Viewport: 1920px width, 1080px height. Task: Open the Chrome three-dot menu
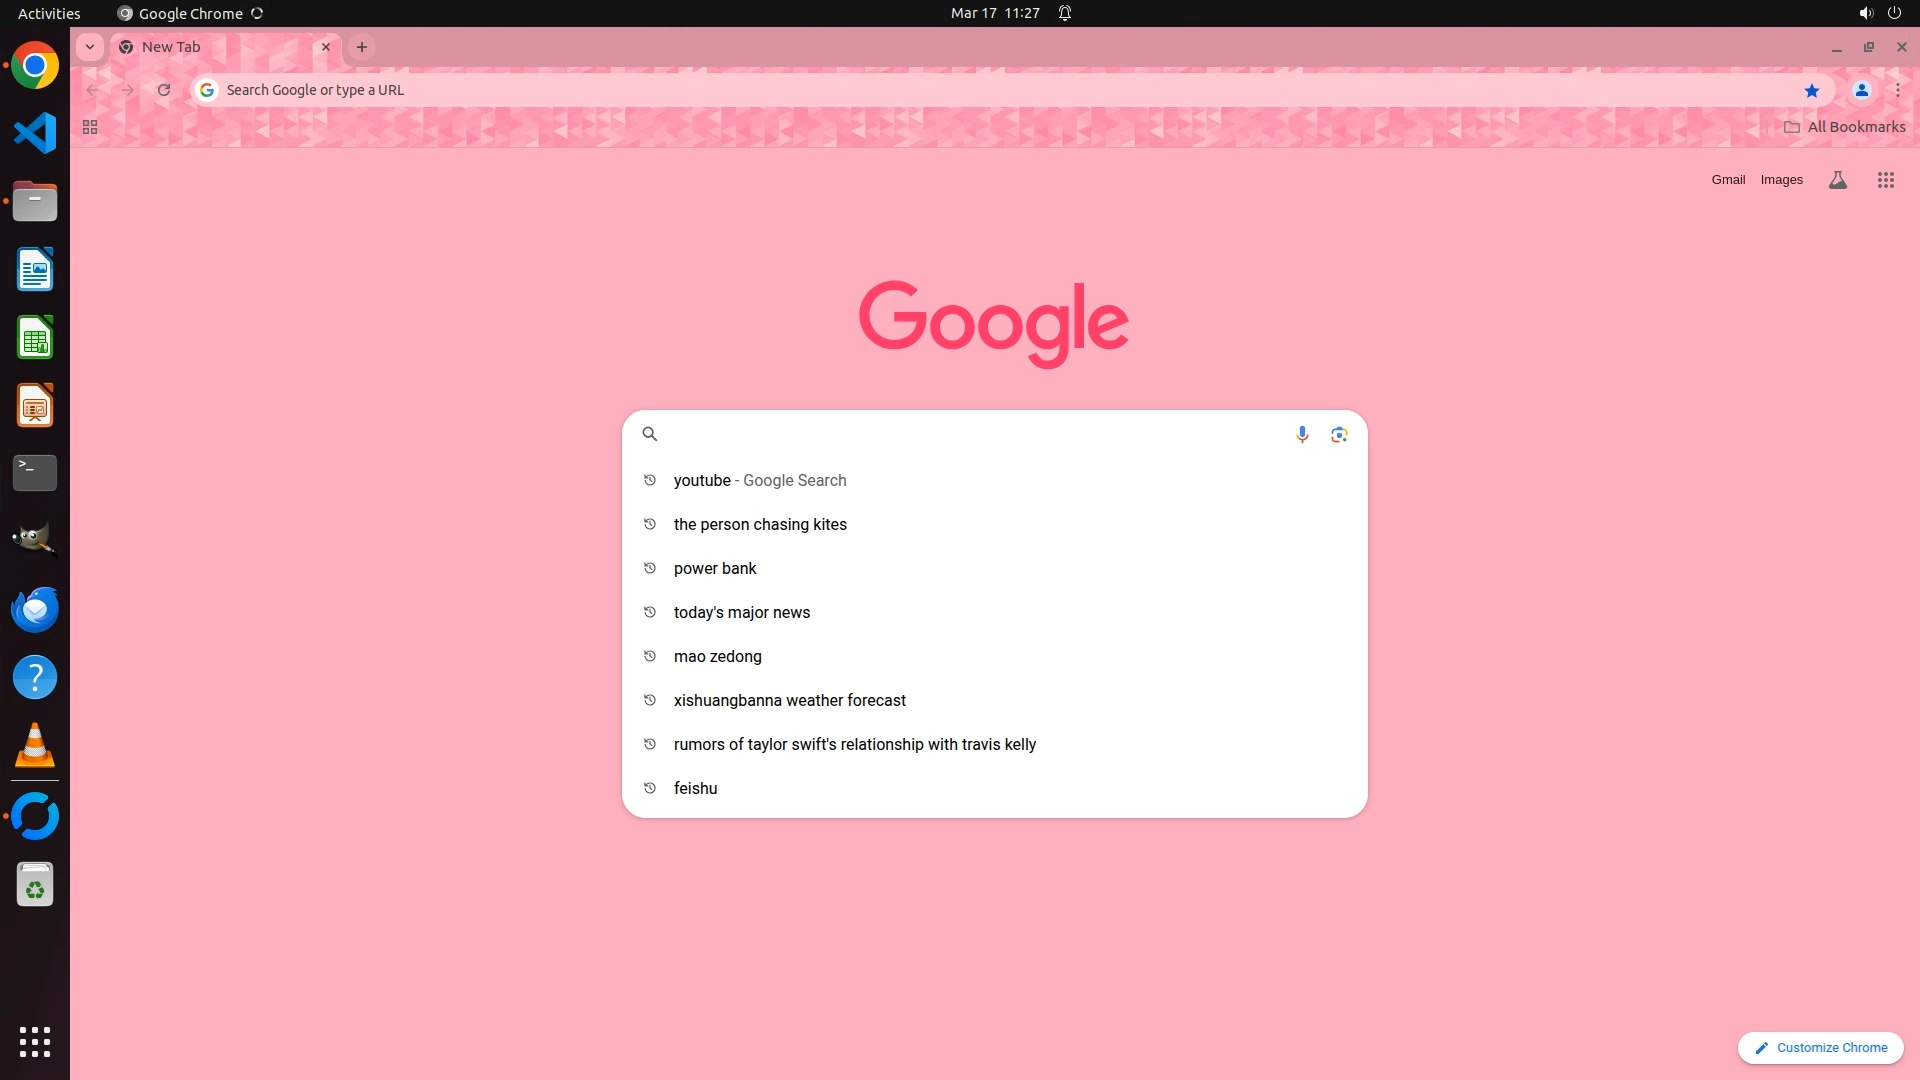coord(1897,90)
